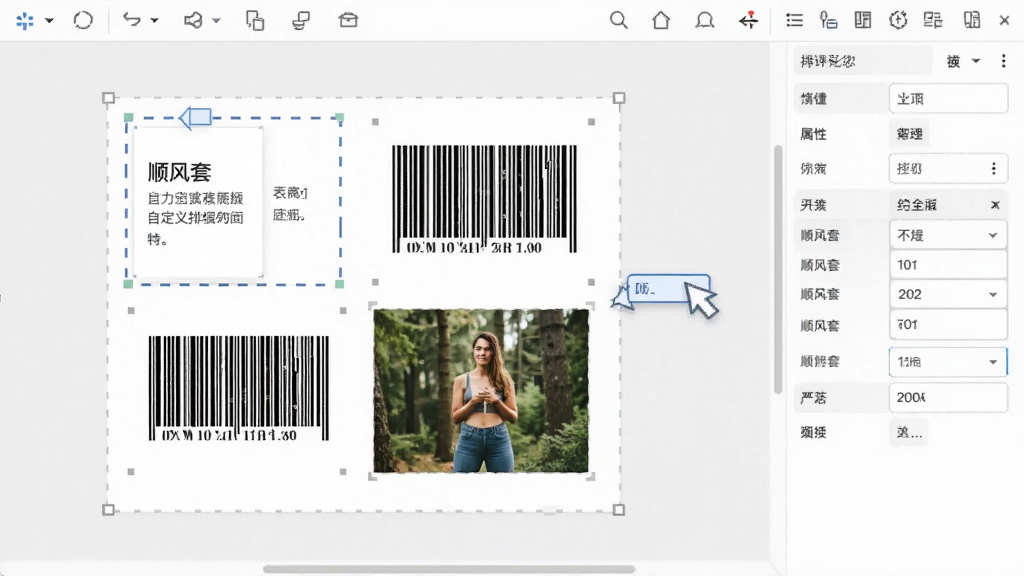Click the blue arrow tag atop the dashed selection

[x=195, y=118]
